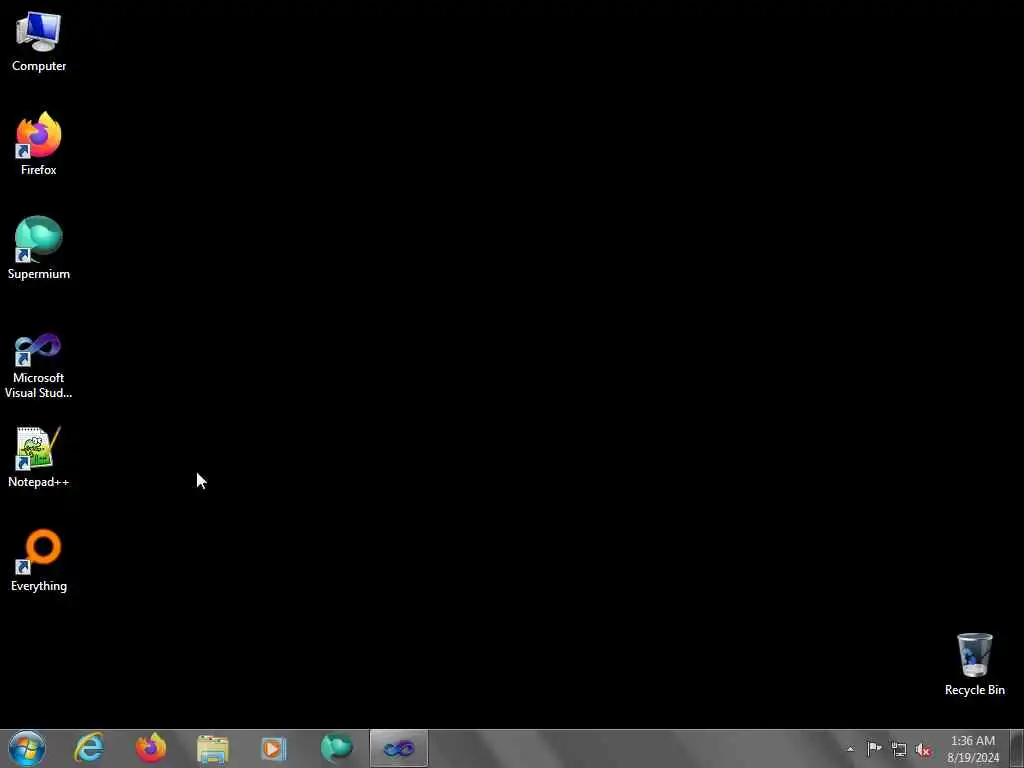Open network status tray icon
Screen dimensions: 1024x768
tap(899, 750)
